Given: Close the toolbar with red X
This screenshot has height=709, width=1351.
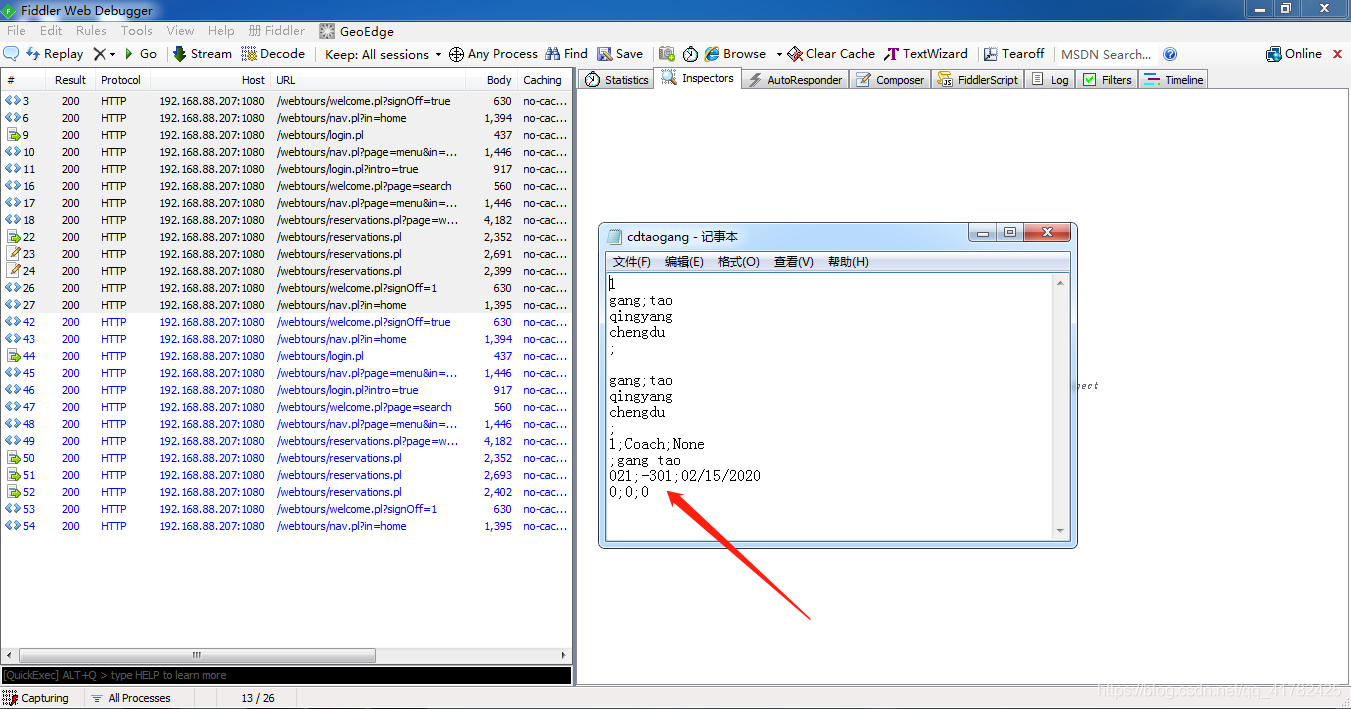Looking at the screenshot, I should point(1337,54).
